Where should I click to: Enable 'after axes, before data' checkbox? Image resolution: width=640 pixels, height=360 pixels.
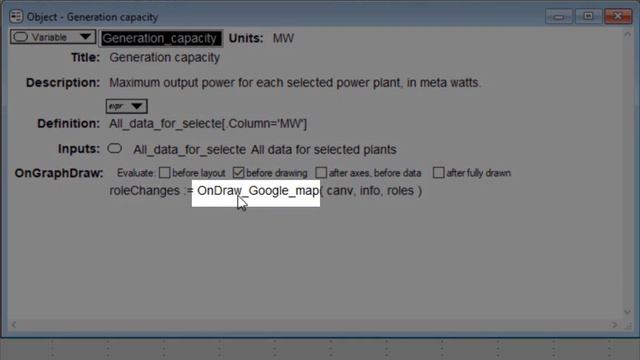pos(321,173)
